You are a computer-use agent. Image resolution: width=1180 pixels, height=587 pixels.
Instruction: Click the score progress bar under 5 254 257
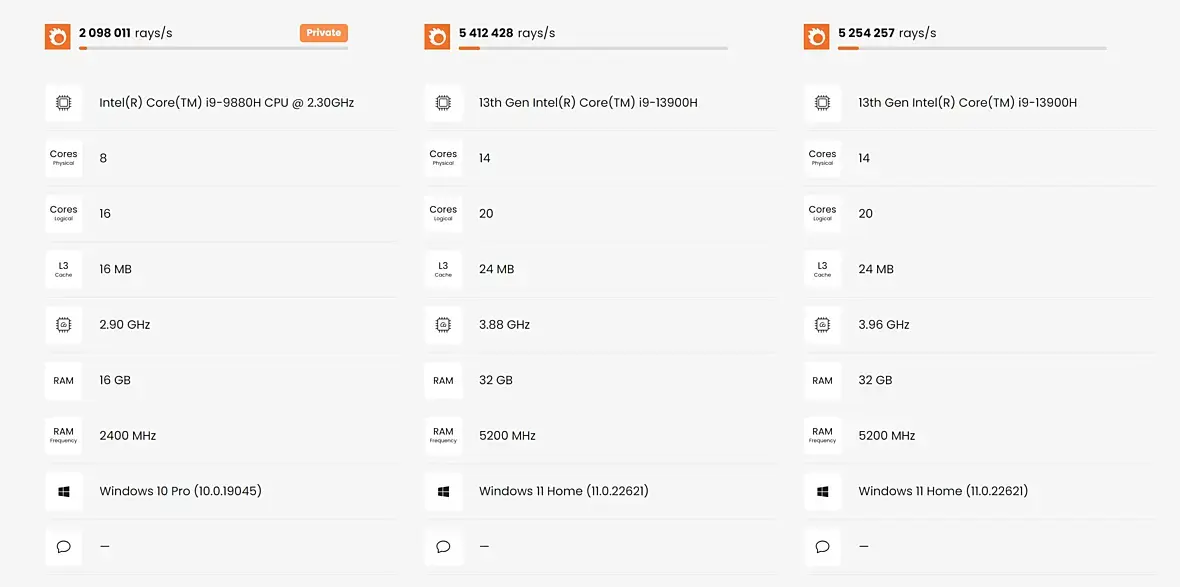tap(972, 48)
